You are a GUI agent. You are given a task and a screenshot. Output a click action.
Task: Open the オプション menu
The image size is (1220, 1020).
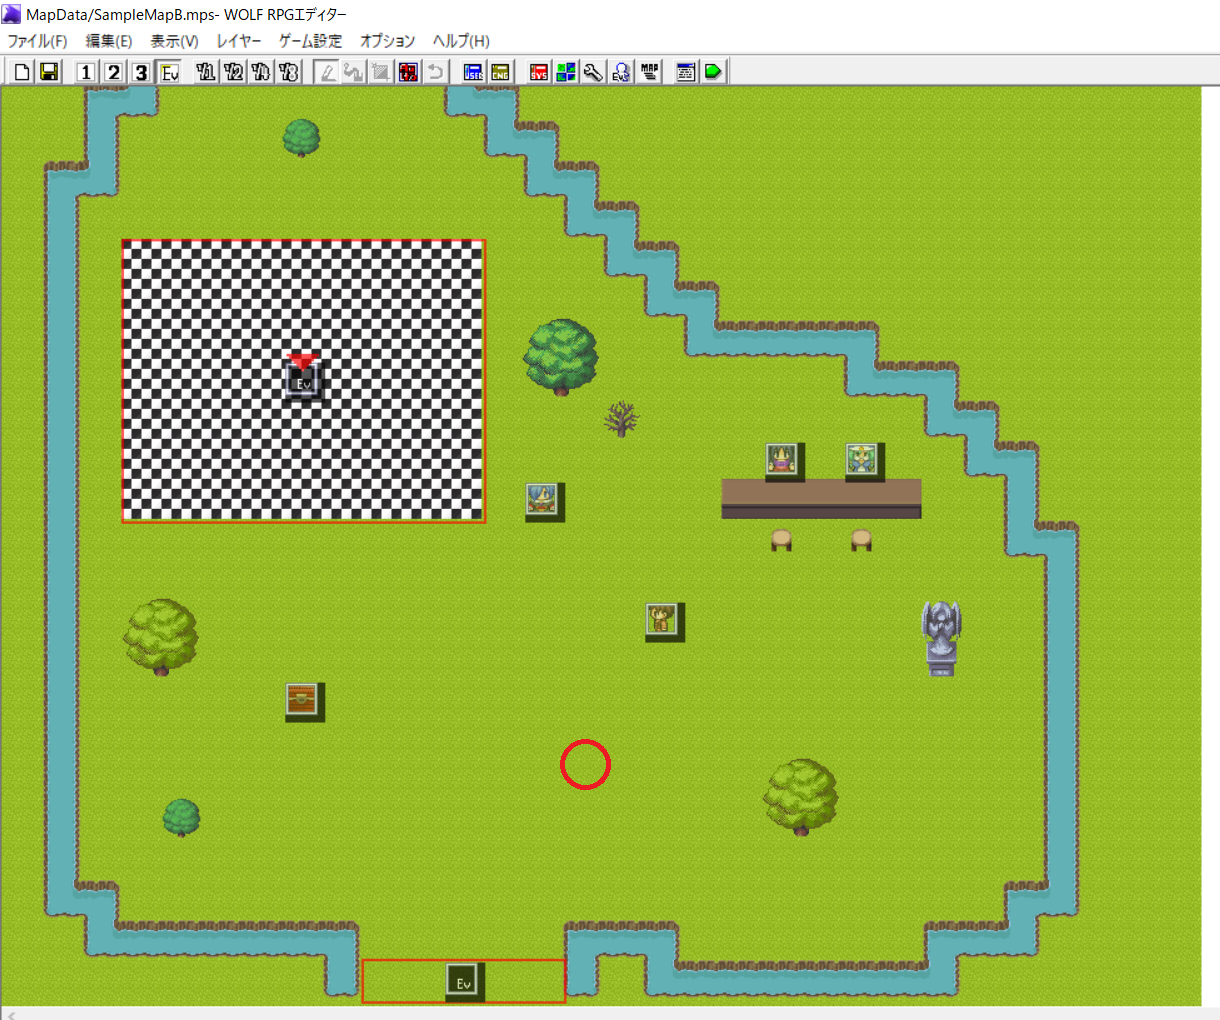(387, 41)
